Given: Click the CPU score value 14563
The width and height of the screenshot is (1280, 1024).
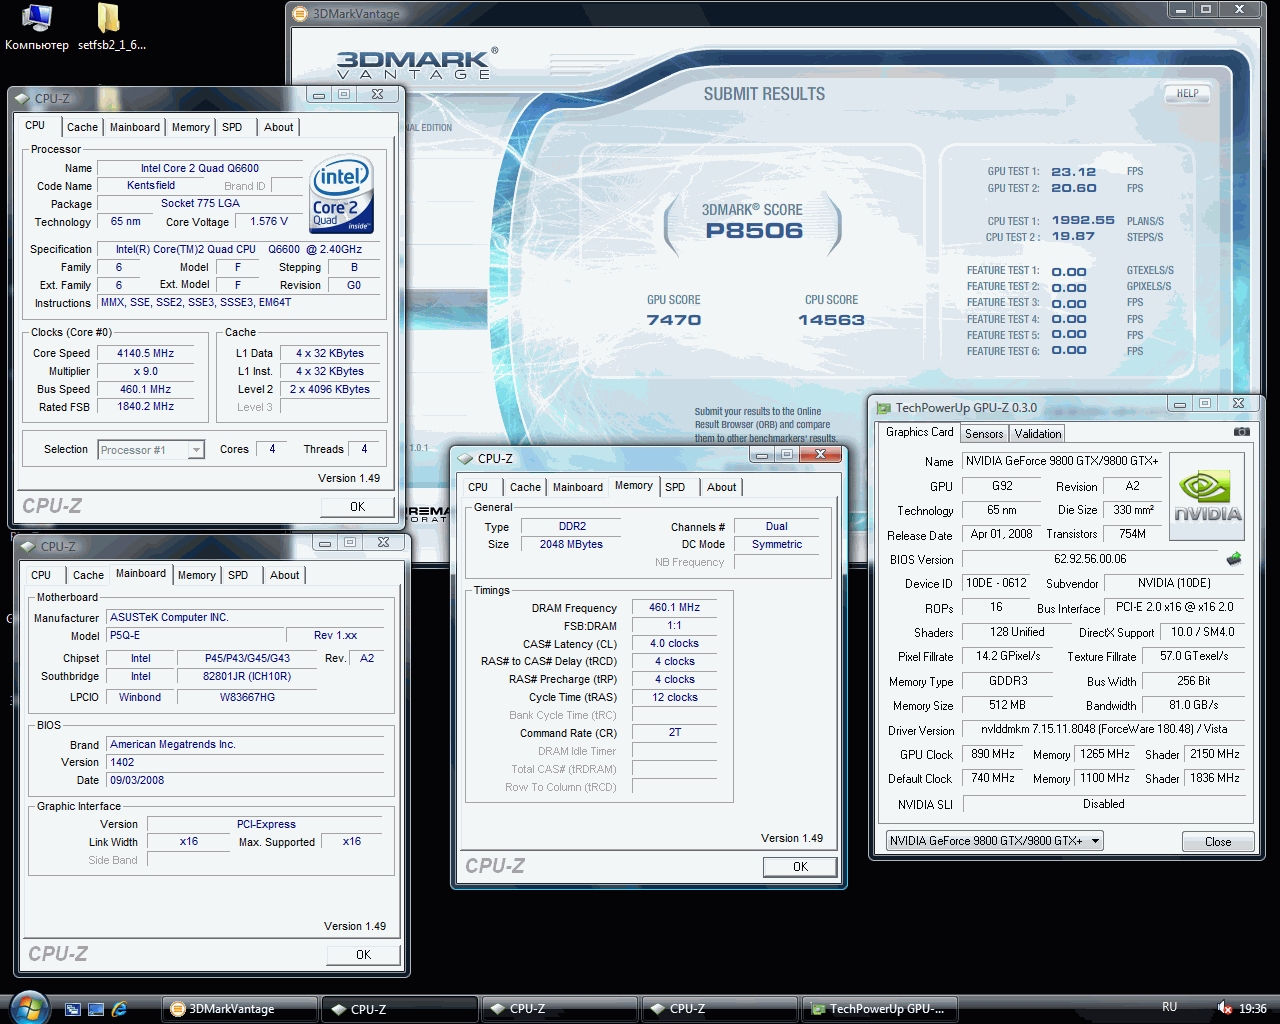Looking at the screenshot, I should (x=831, y=320).
